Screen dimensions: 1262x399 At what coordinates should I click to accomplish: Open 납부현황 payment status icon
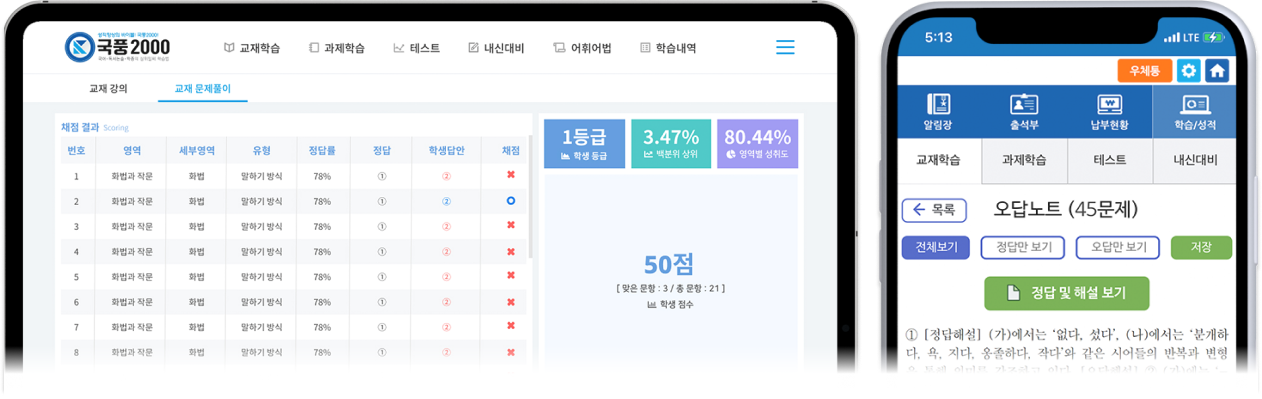(x=1109, y=111)
